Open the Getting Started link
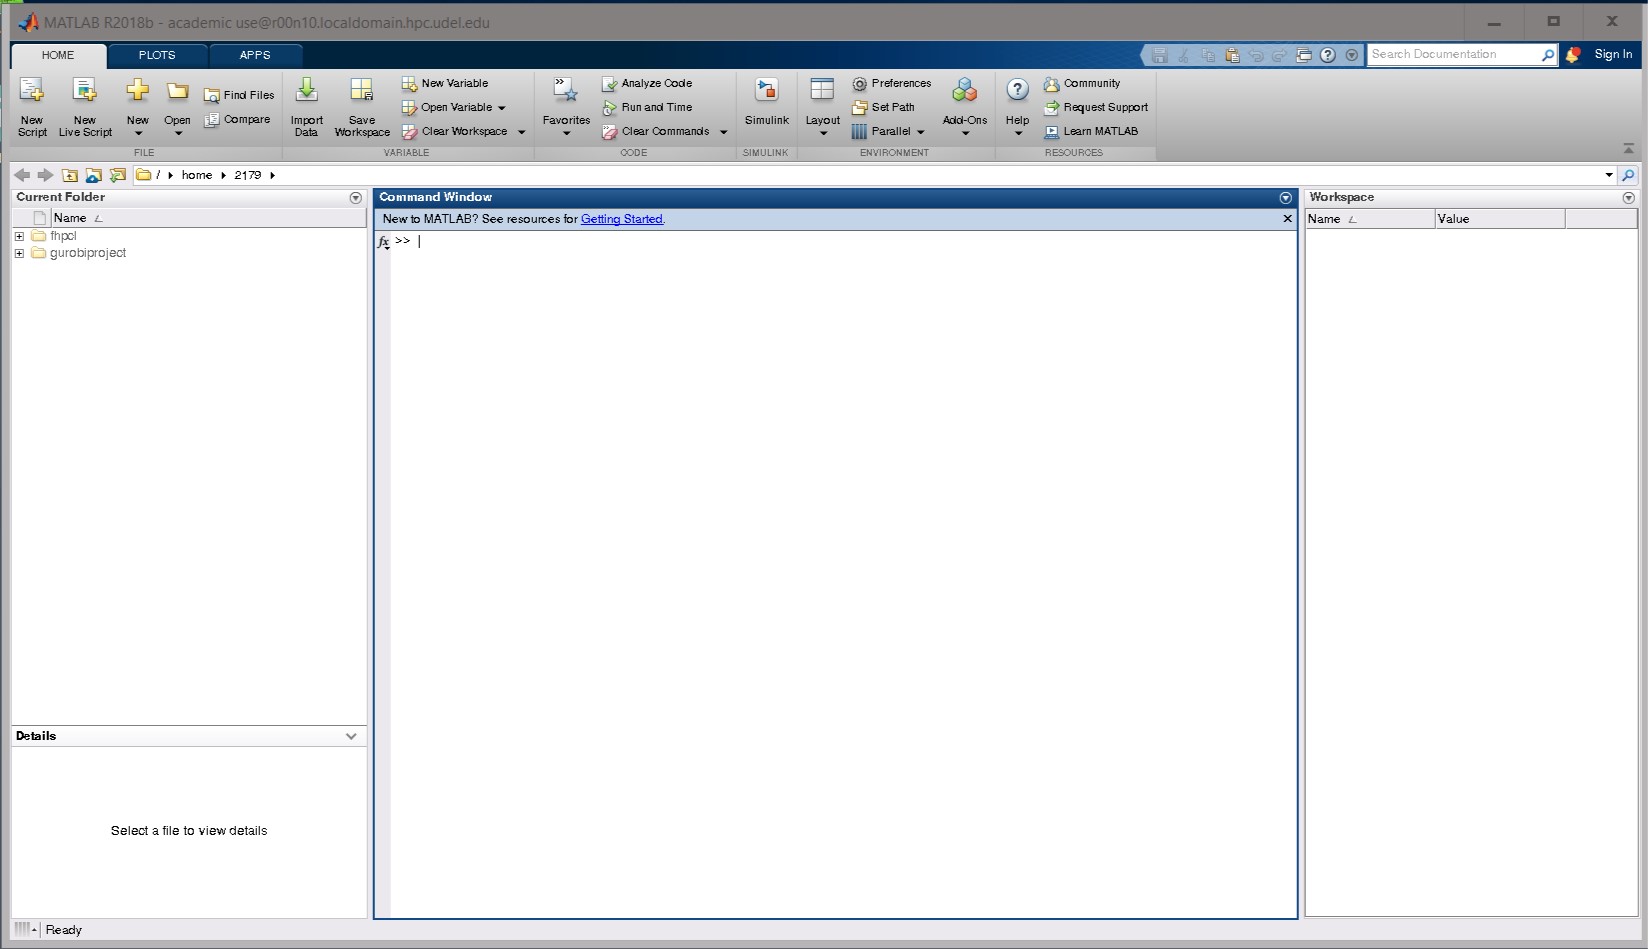The height and width of the screenshot is (949, 1648). pyautogui.click(x=621, y=219)
